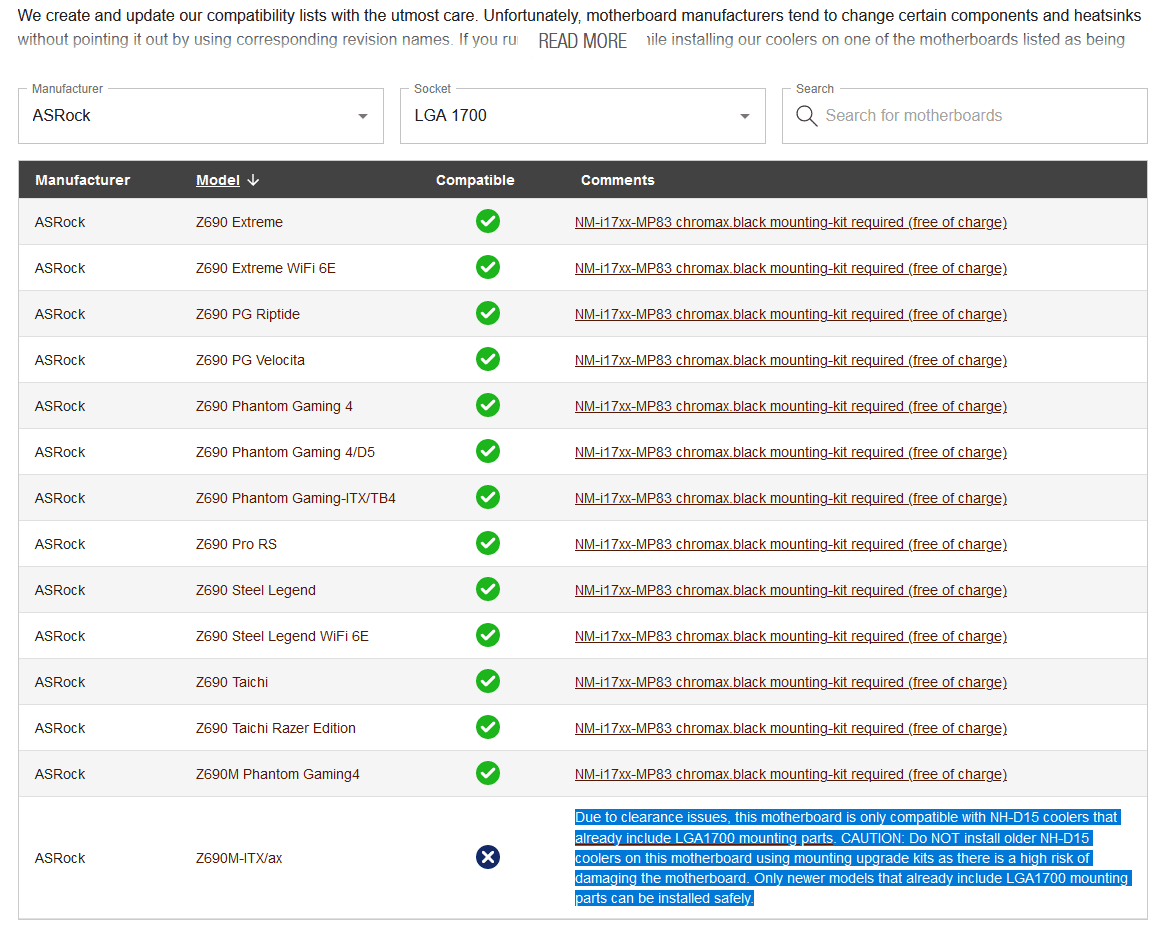Click model name Z690 Phantom Gaming 4
Viewport: 1156px width, 933px height.
[274, 406]
